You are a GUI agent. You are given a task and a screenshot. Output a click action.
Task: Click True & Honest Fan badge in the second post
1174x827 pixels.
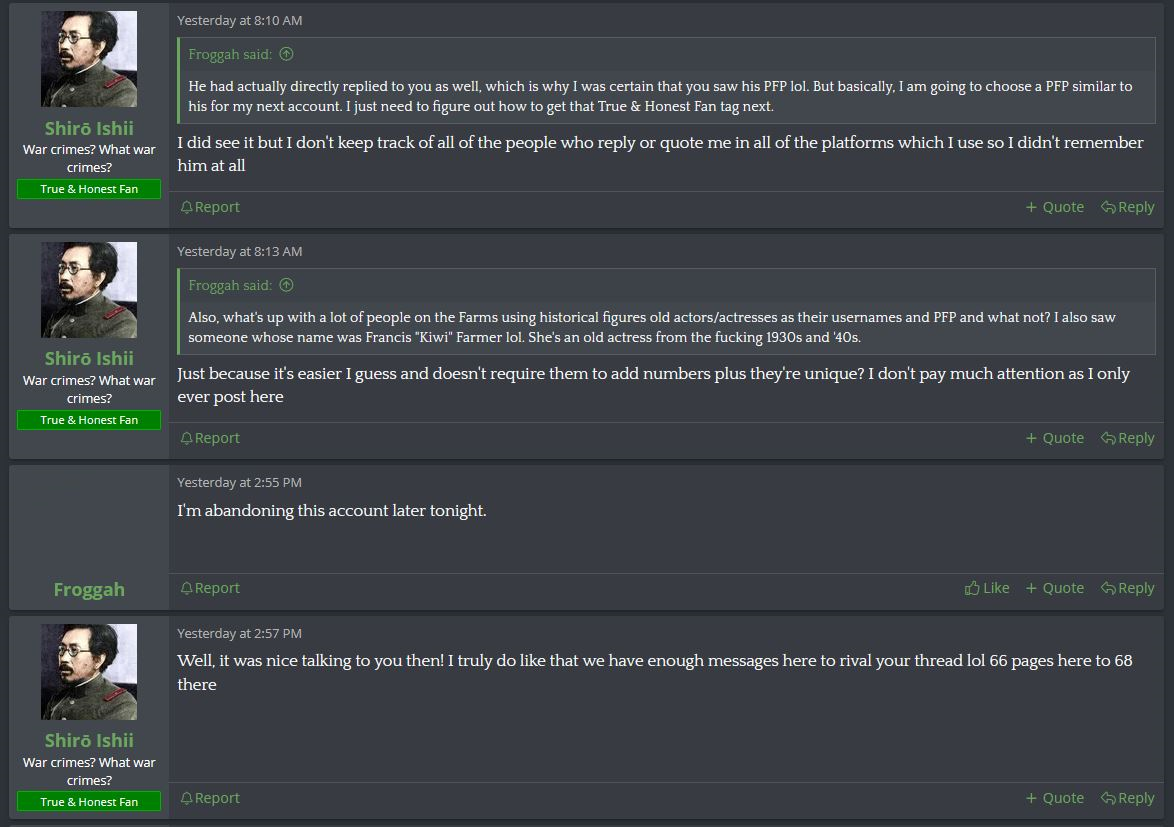(89, 420)
